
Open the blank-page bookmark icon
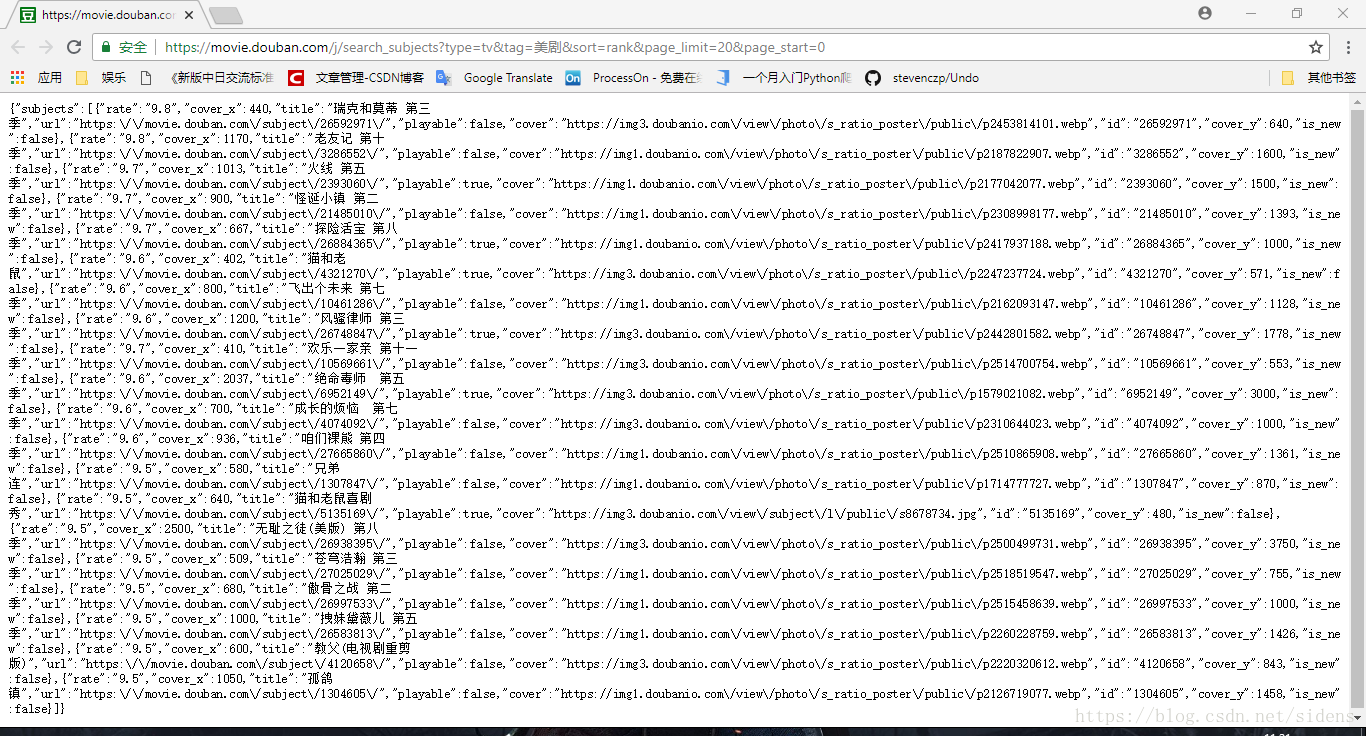(146, 77)
